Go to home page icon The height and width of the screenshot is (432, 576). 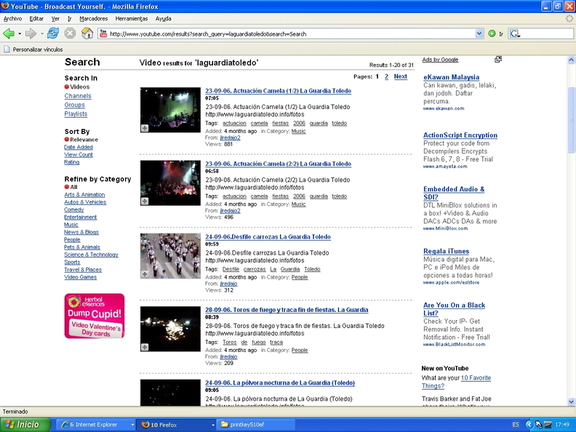pyautogui.click(x=87, y=33)
